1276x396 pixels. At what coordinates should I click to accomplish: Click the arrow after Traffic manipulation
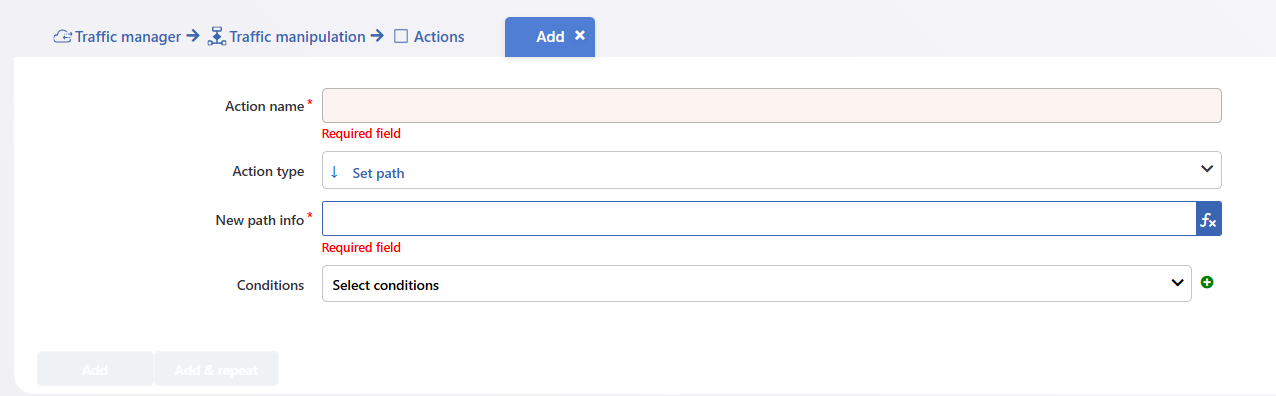click(x=377, y=37)
